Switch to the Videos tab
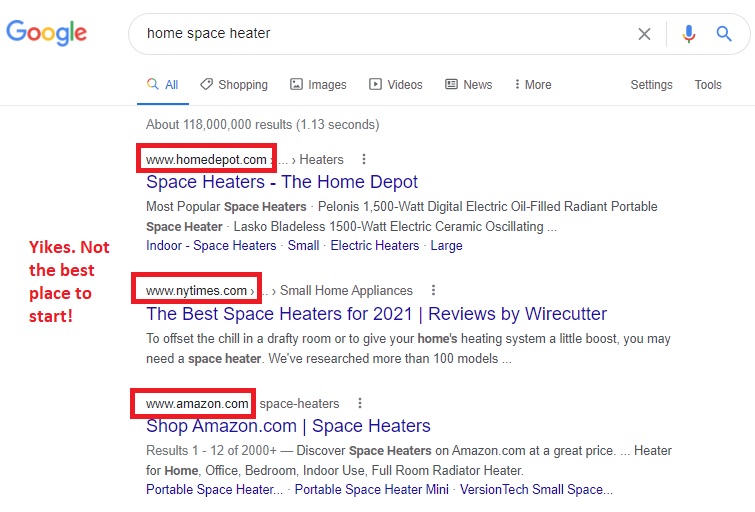 point(396,85)
